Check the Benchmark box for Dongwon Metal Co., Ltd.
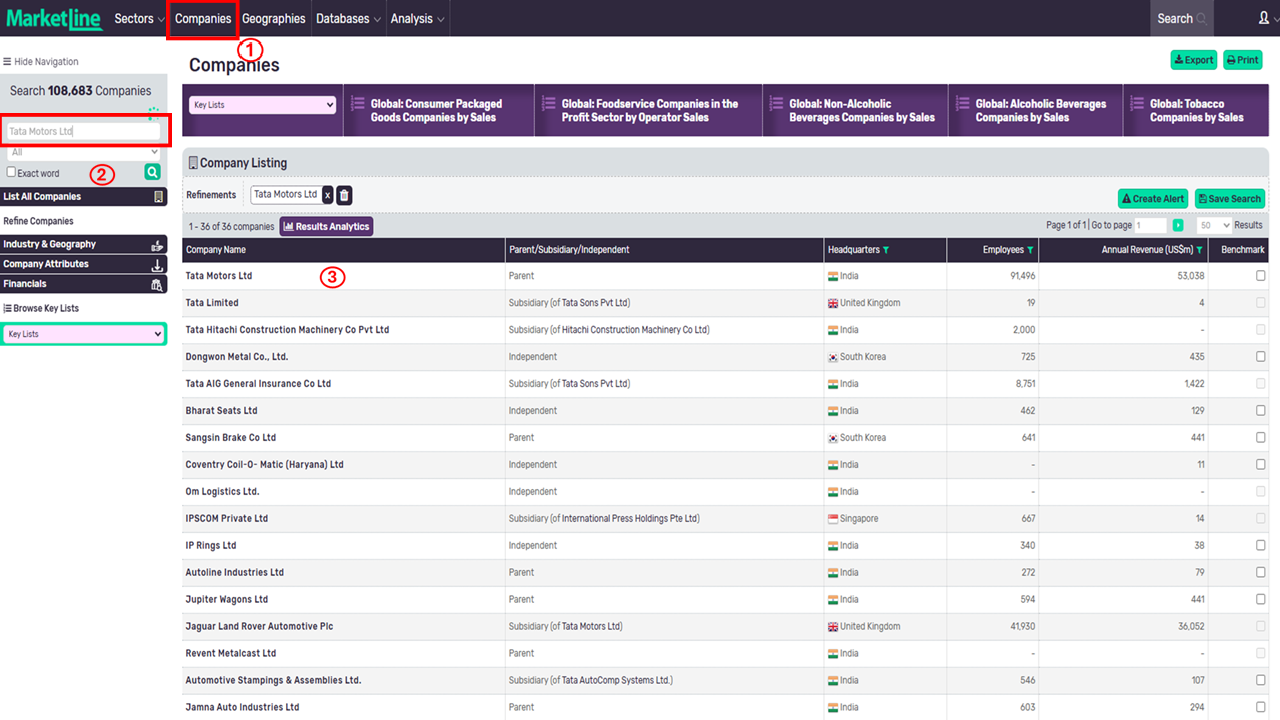 1261,357
